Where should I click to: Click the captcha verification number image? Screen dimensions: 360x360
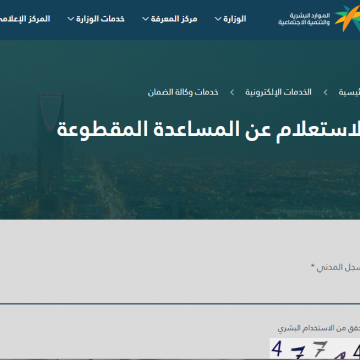[x=315, y=349]
